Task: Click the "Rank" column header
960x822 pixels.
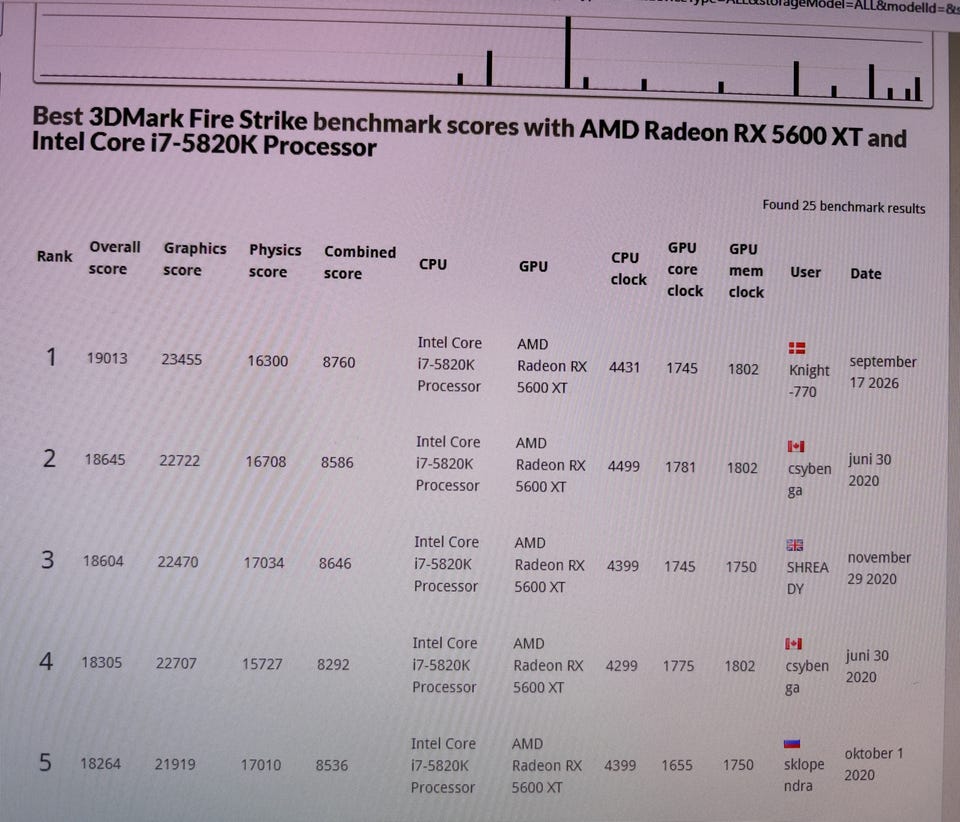Action: (x=54, y=256)
